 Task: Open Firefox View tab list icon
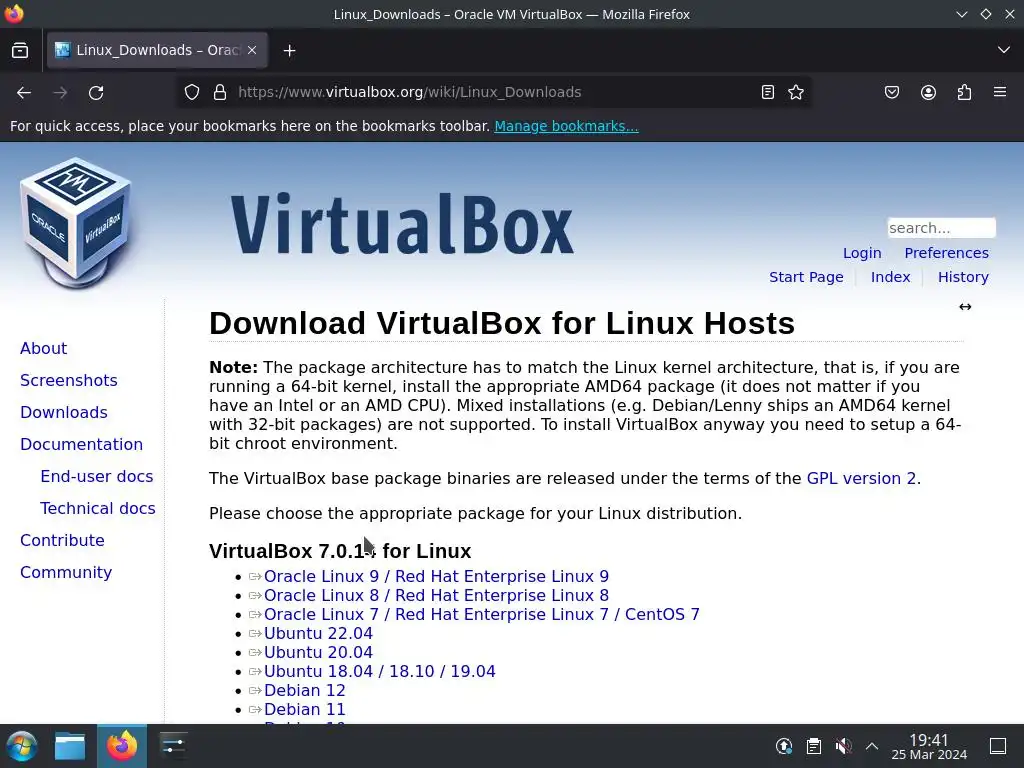20,50
